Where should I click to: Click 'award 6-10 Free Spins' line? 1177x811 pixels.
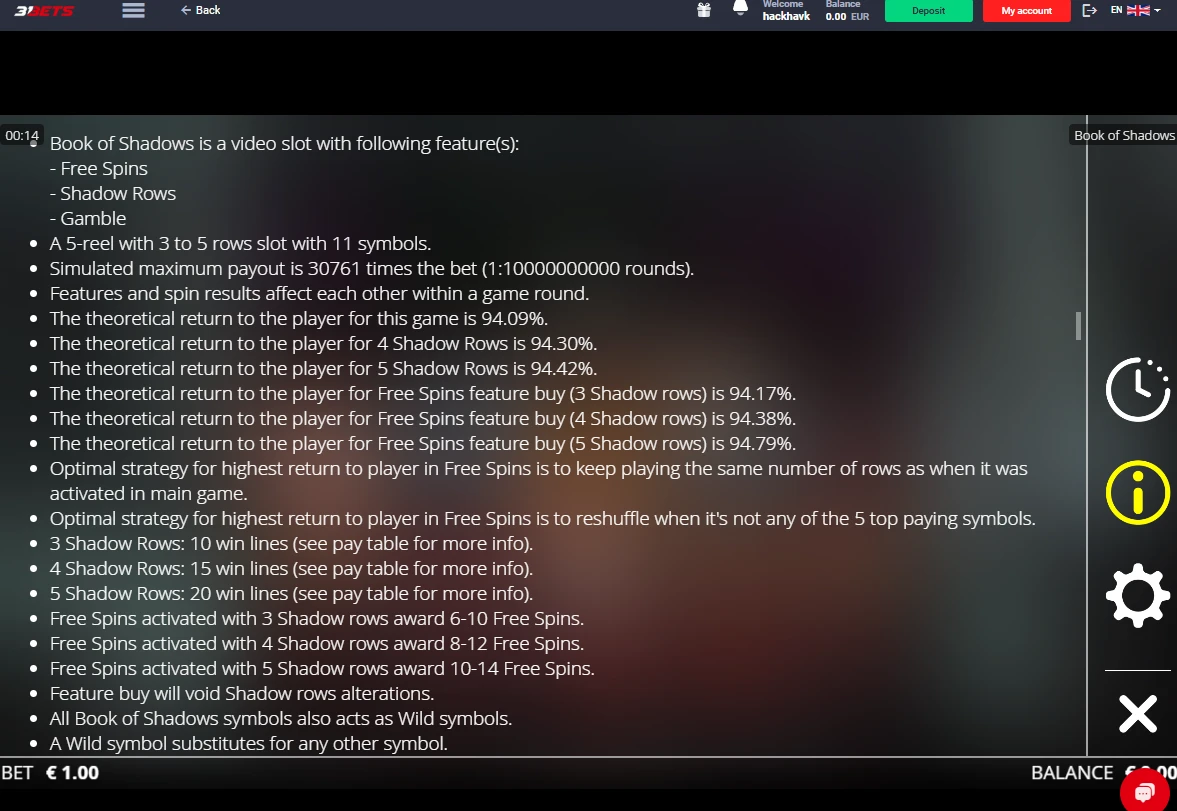tap(317, 618)
